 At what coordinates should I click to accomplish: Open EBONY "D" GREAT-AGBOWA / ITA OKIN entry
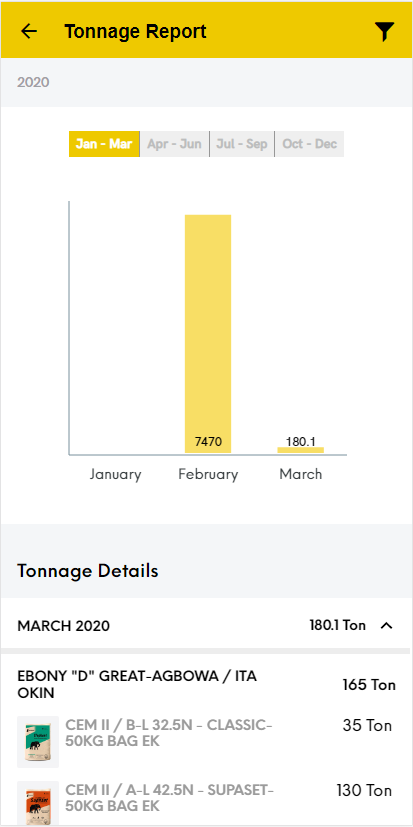pos(206,685)
